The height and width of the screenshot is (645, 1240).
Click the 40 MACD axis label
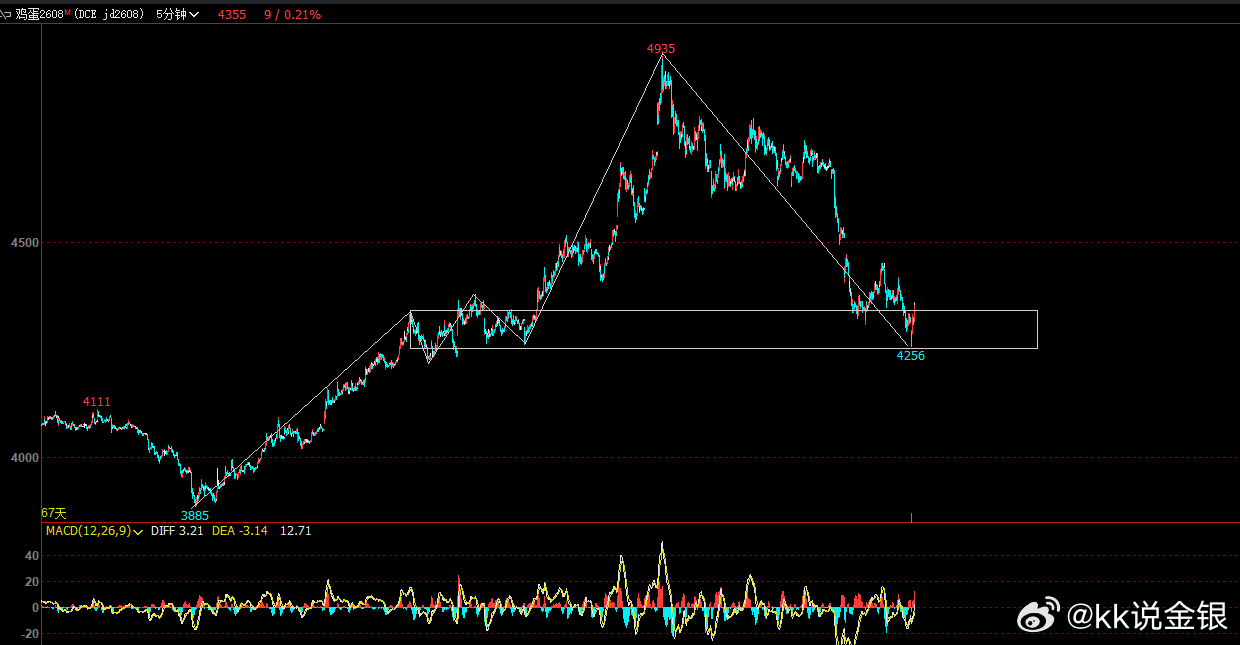click(x=32, y=556)
